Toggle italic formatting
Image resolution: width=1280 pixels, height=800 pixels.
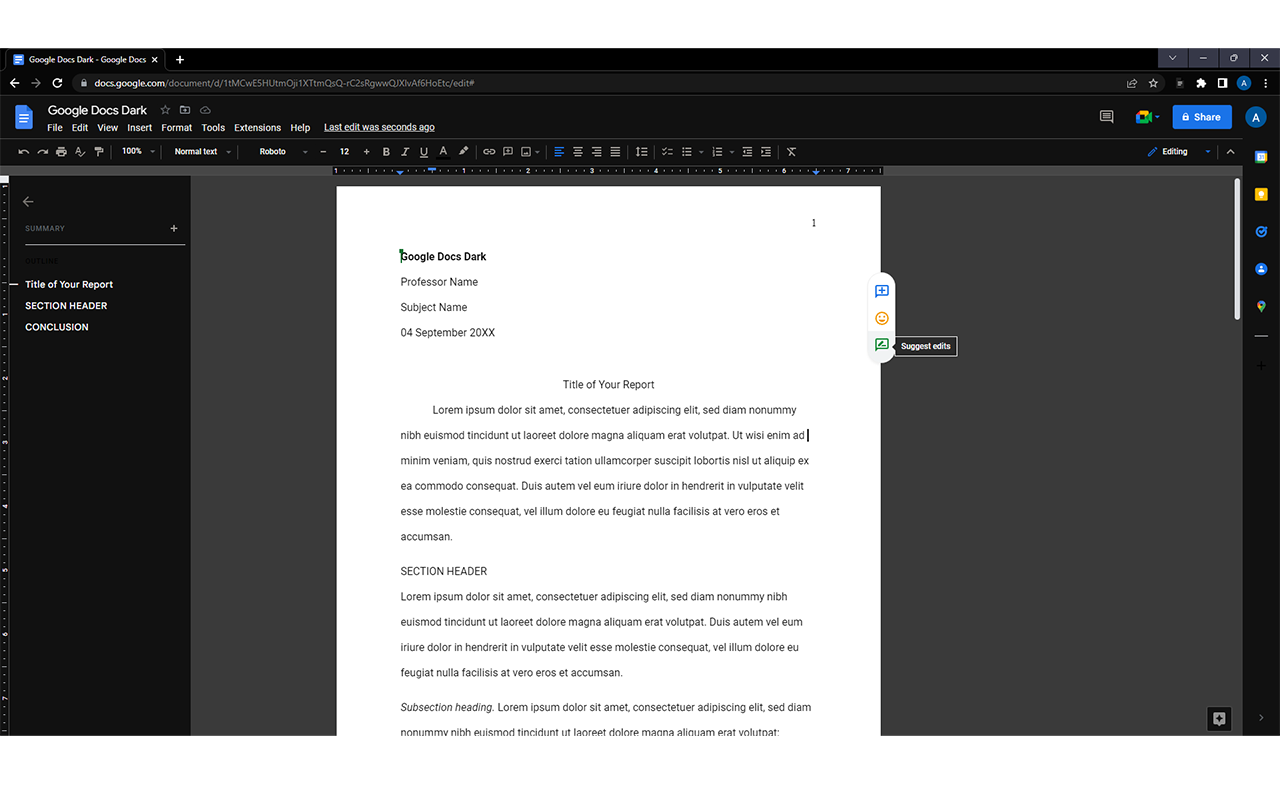pos(405,152)
